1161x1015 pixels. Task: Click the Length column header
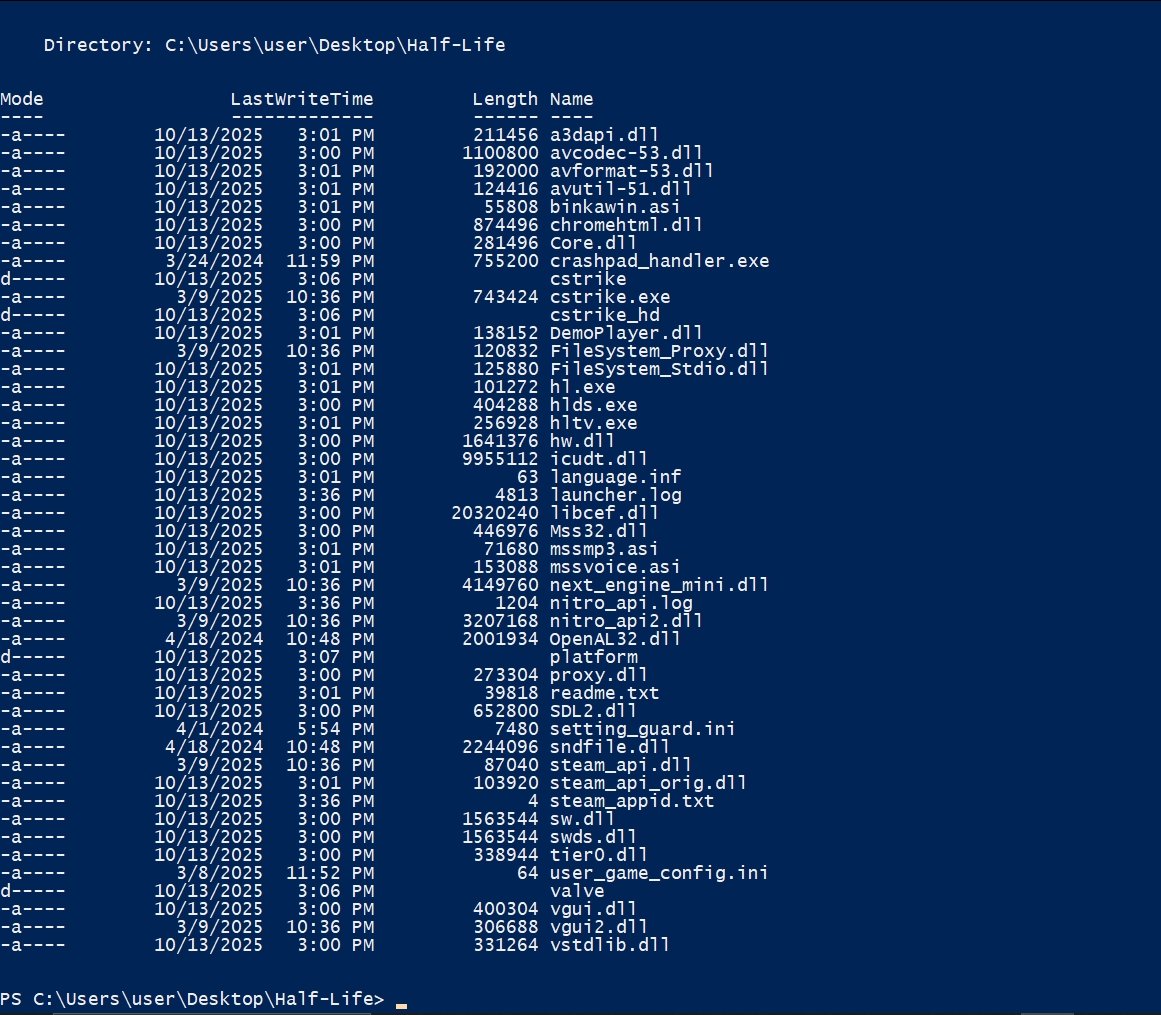pyautogui.click(x=504, y=99)
